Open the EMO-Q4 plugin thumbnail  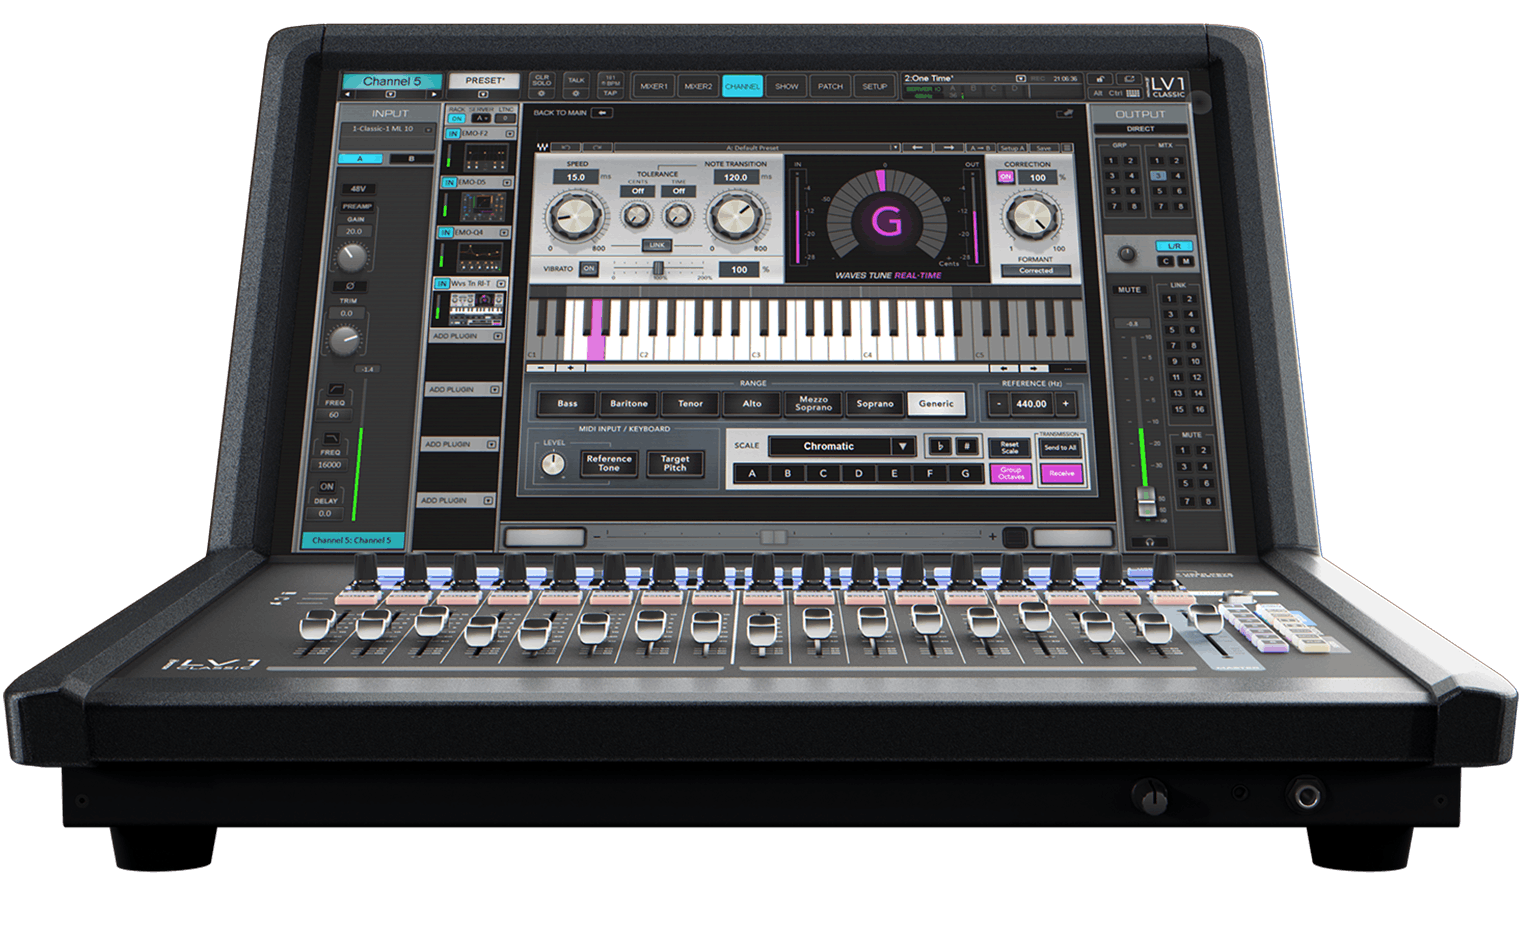click(479, 257)
